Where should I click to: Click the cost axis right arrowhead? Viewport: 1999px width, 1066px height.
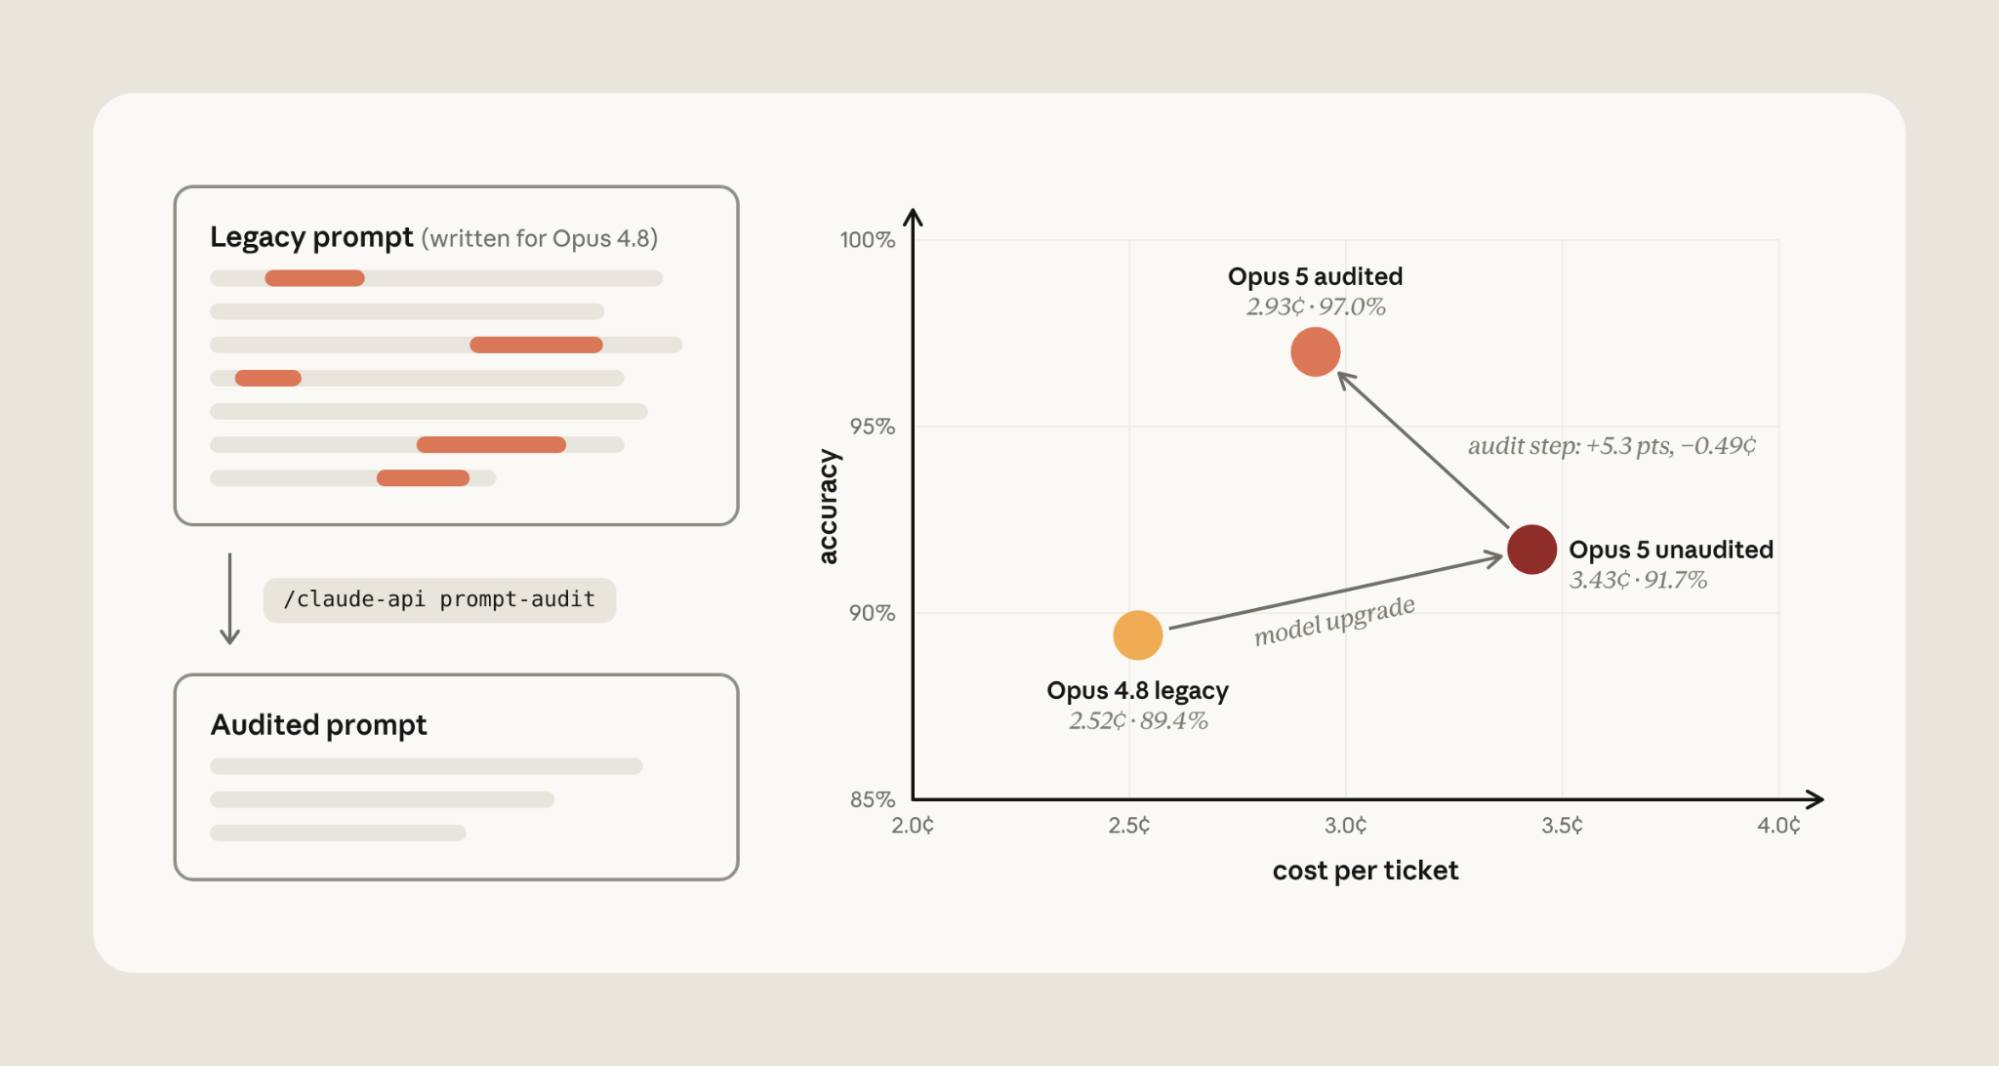click(1814, 799)
